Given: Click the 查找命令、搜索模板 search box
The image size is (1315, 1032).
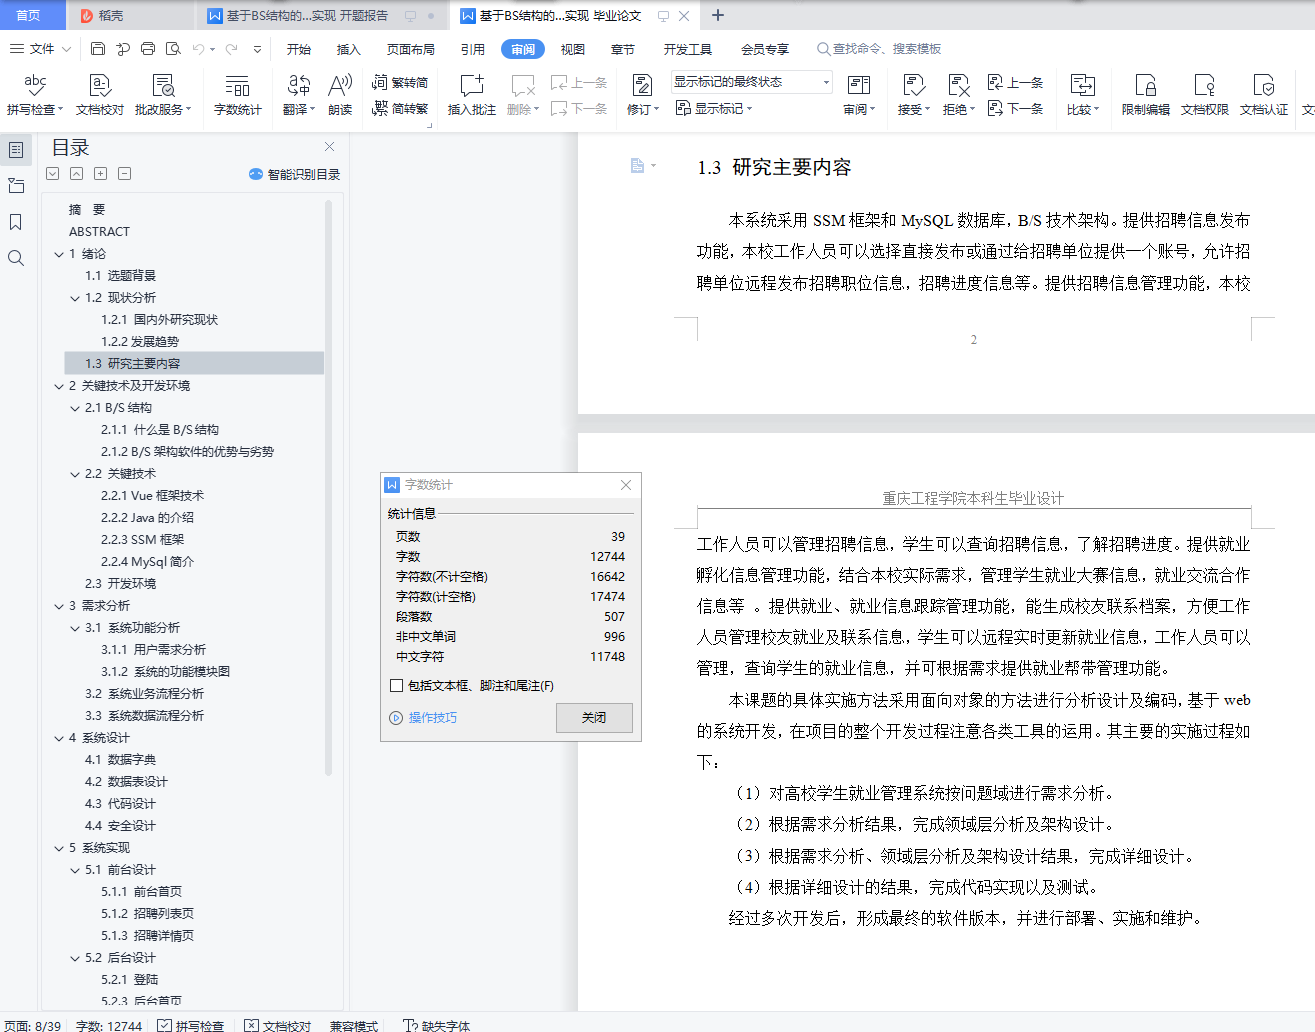Looking at the screenshot, I should click(x=880, y=49).
